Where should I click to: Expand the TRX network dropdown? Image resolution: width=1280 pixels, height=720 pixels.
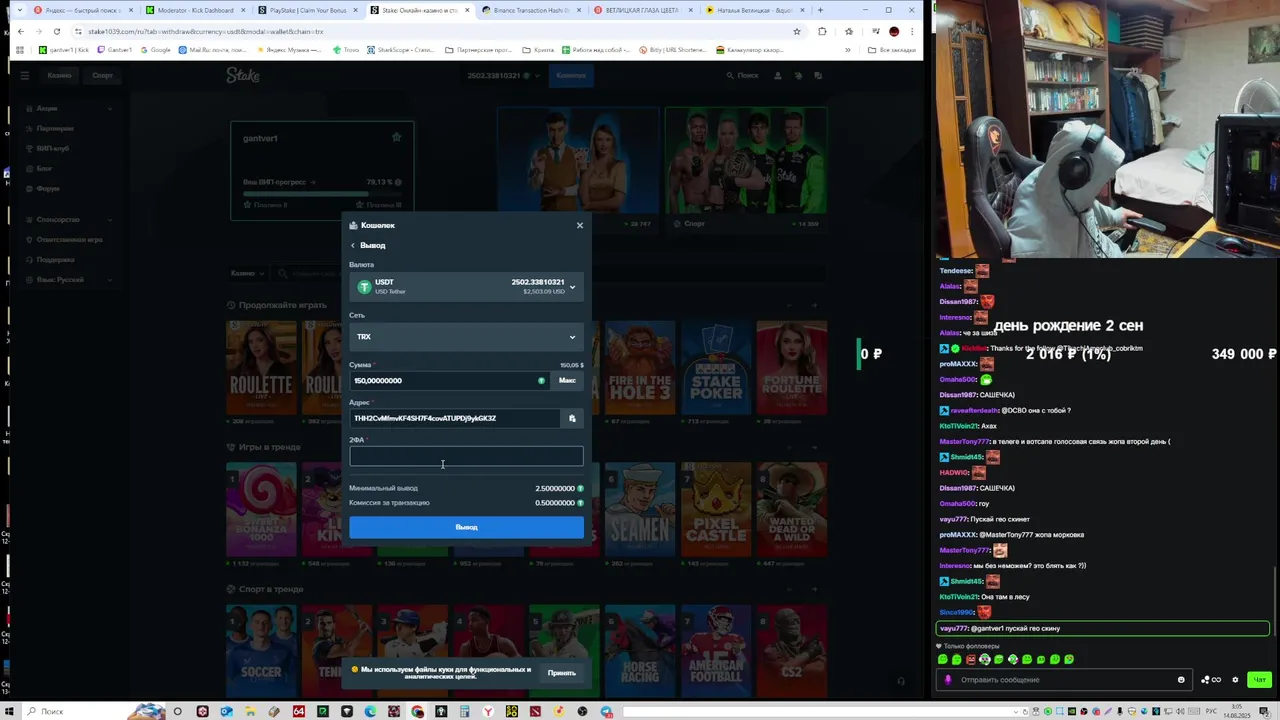pos(466,337)
